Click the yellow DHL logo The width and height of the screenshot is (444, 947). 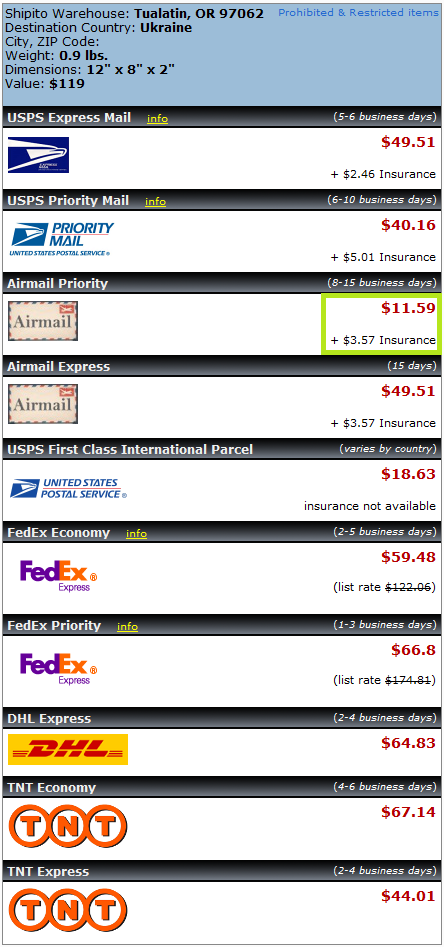[x=68, y=750]
